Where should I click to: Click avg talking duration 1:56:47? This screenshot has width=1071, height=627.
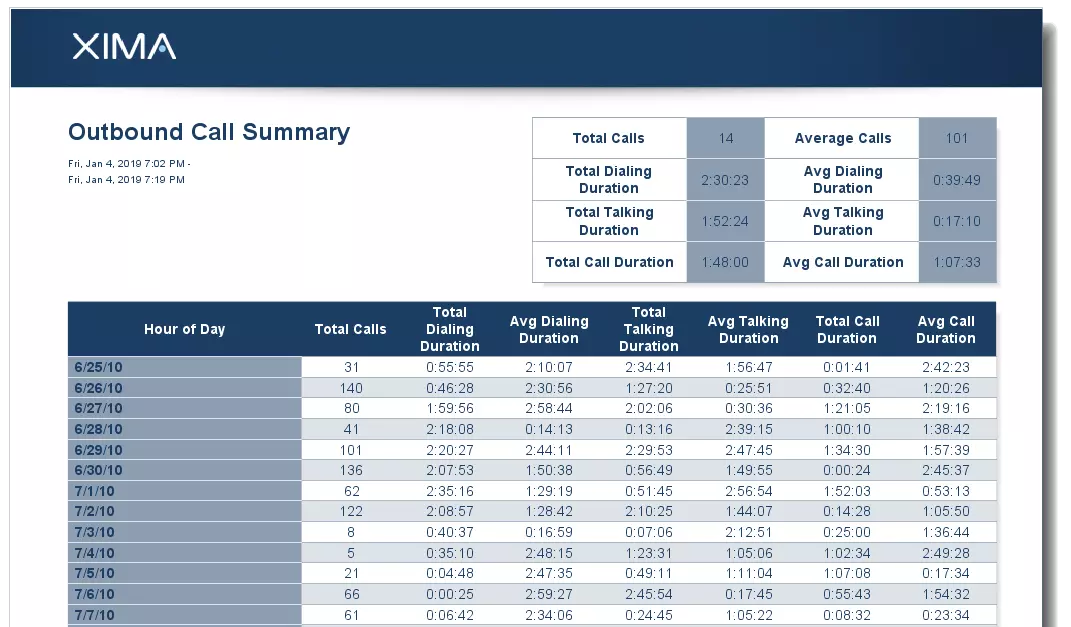(749, 367)
